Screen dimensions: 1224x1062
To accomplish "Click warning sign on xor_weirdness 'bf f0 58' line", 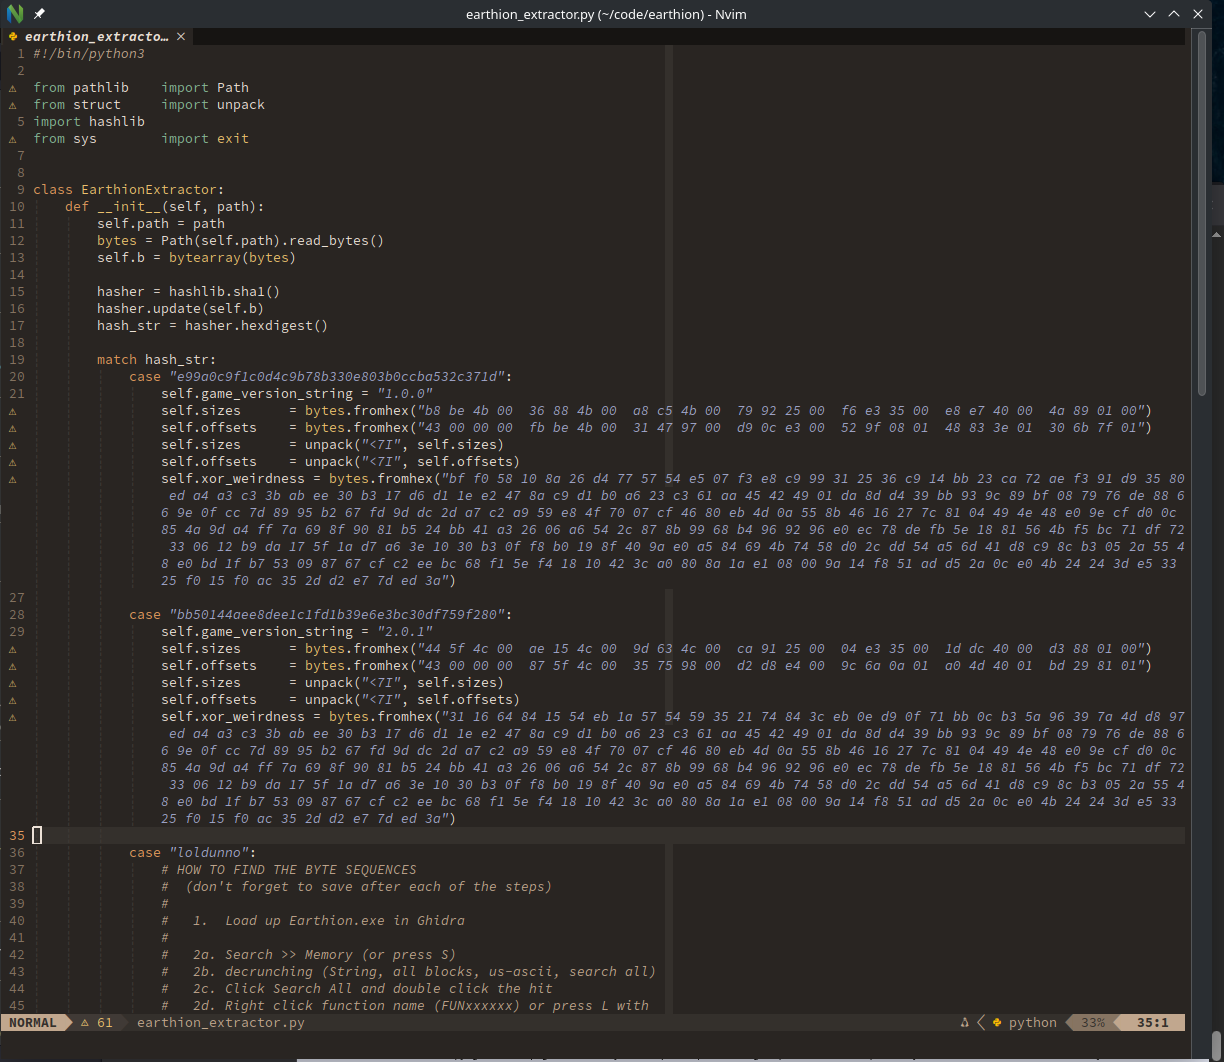I will pos(13,479).
